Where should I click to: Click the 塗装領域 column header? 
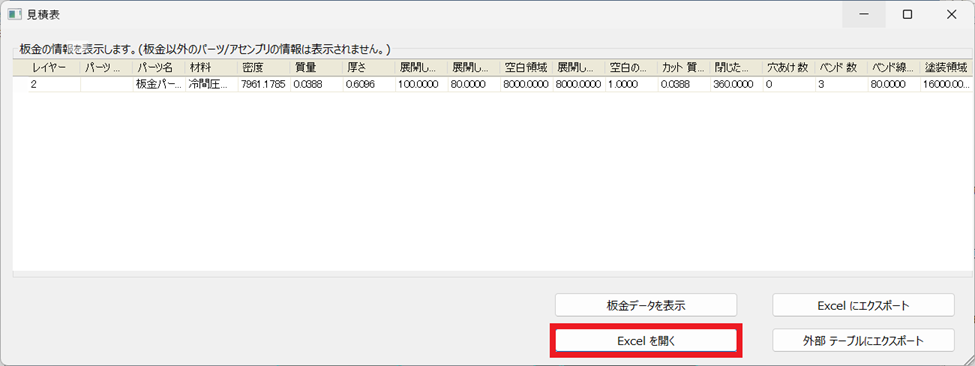pyautogui.click(x=946, y=68)
